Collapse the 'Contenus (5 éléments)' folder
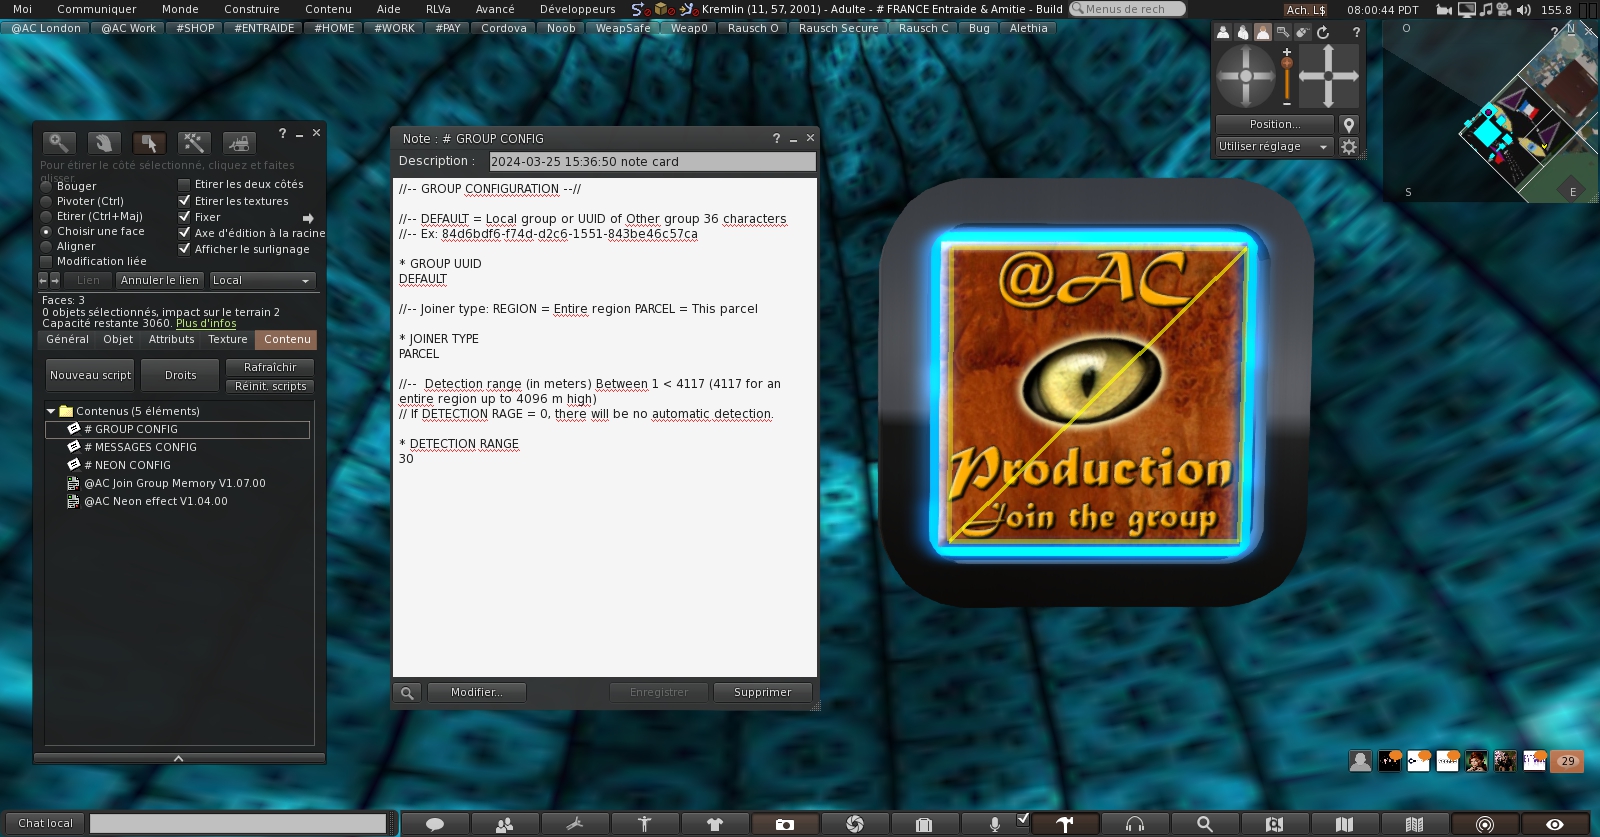The width and height of the screenshot is (1600, 837). click(x=51, y=411)
